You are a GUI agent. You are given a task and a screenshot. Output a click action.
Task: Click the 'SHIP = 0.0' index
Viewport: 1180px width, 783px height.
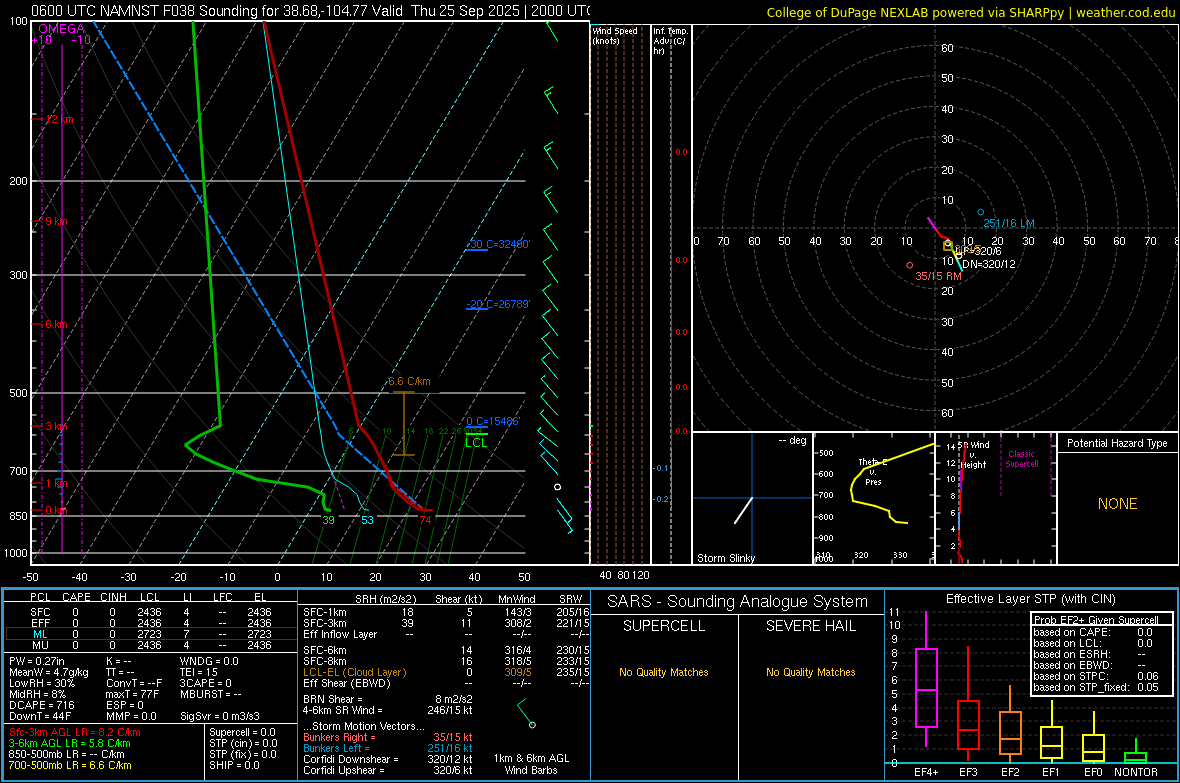234,765
